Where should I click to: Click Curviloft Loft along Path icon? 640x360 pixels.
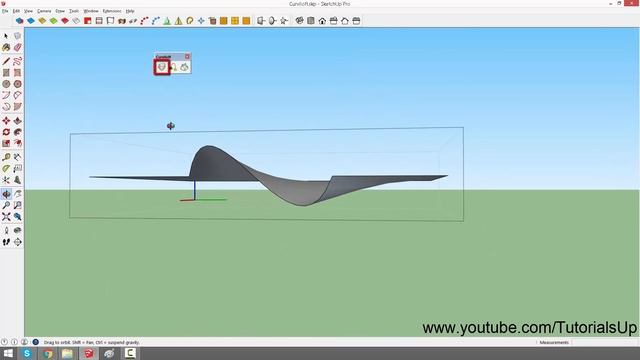(174, 67)
